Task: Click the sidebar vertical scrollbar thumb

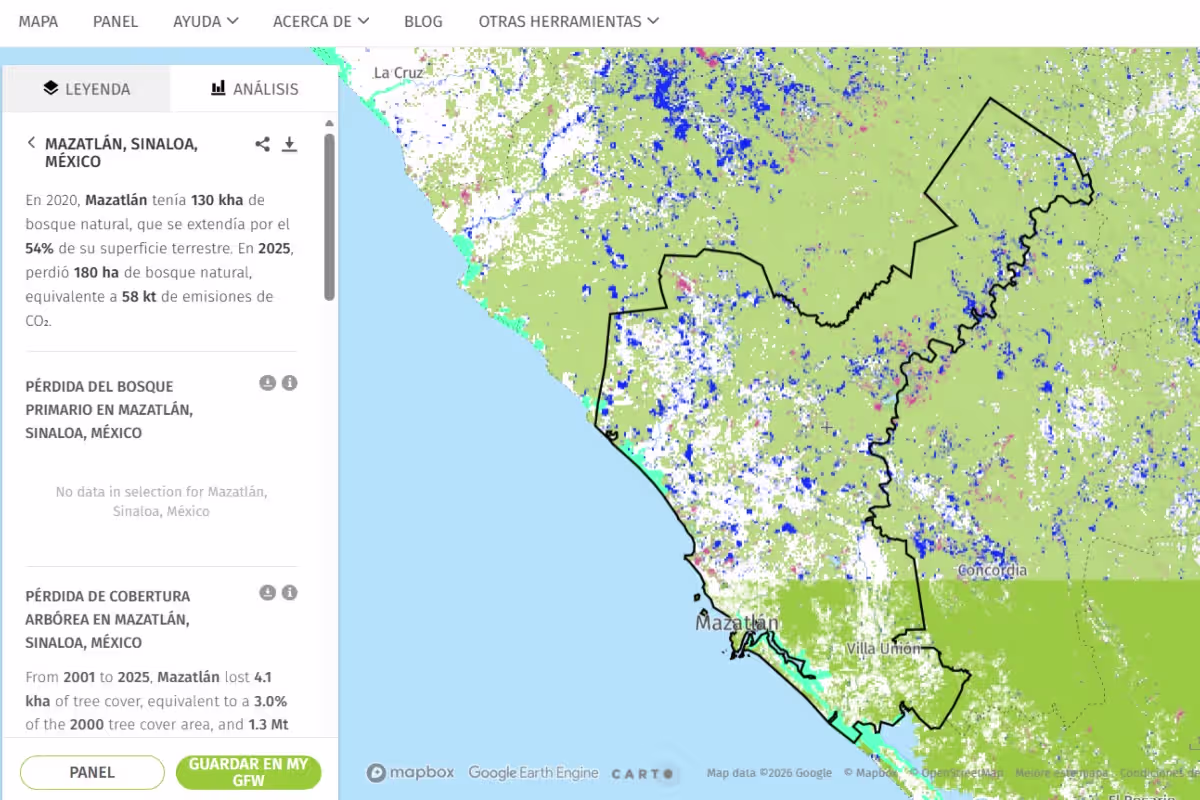Action: [329, 216]
